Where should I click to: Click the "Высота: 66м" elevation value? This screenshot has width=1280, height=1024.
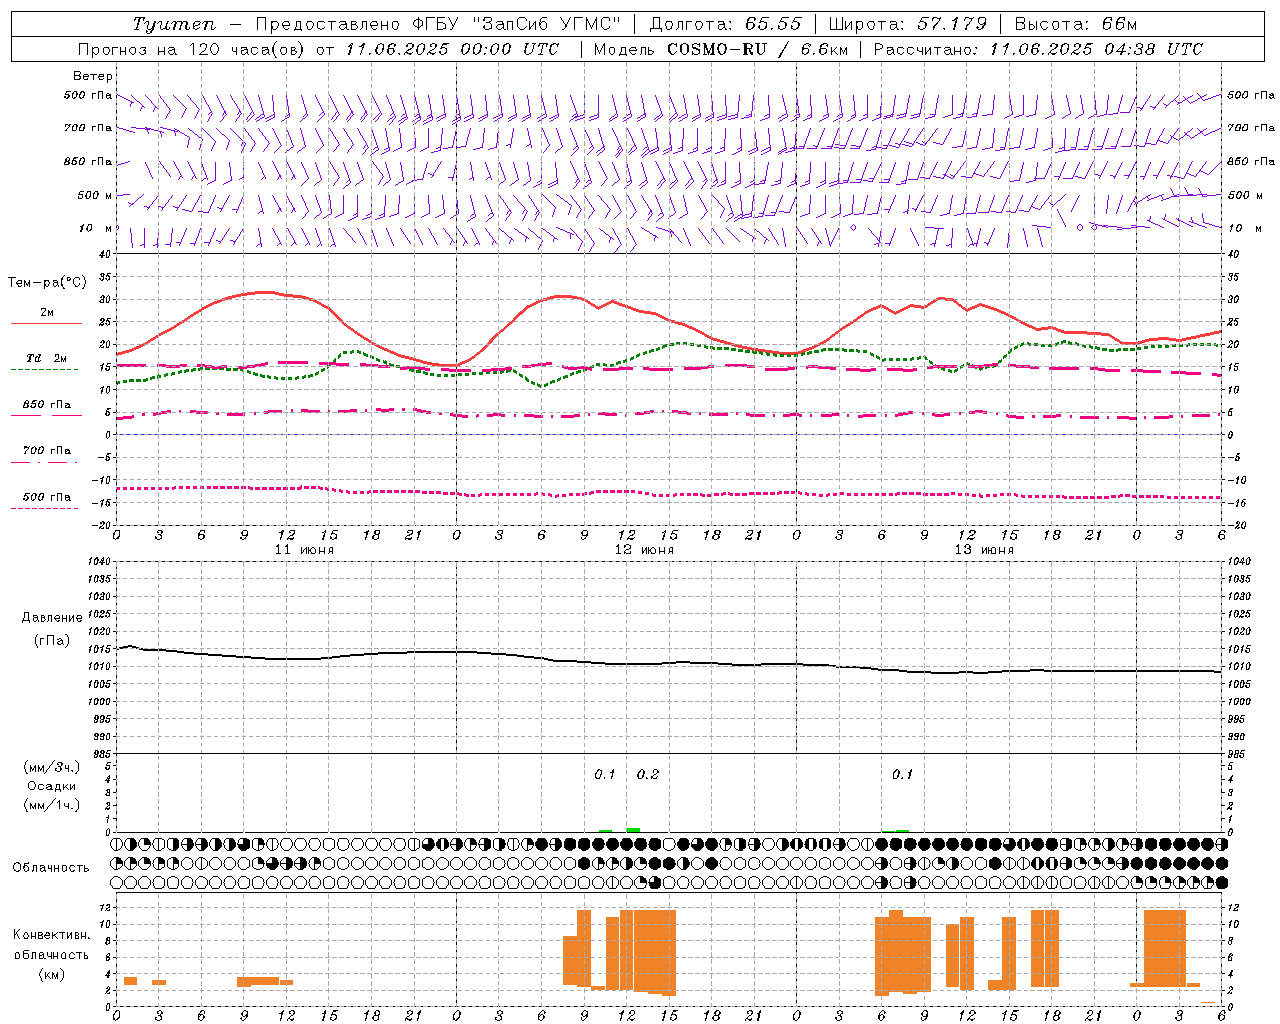point(1076,24)
